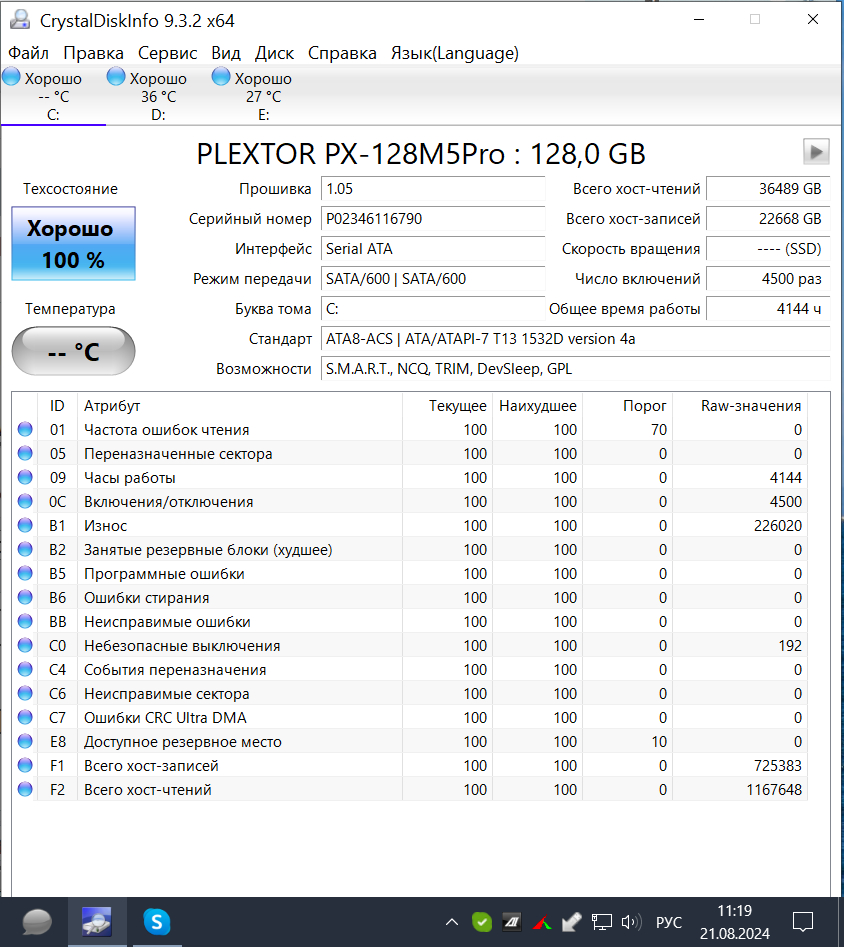Select disk C: tab
Screen dimensions: 844x947
[x=53, y=95]
